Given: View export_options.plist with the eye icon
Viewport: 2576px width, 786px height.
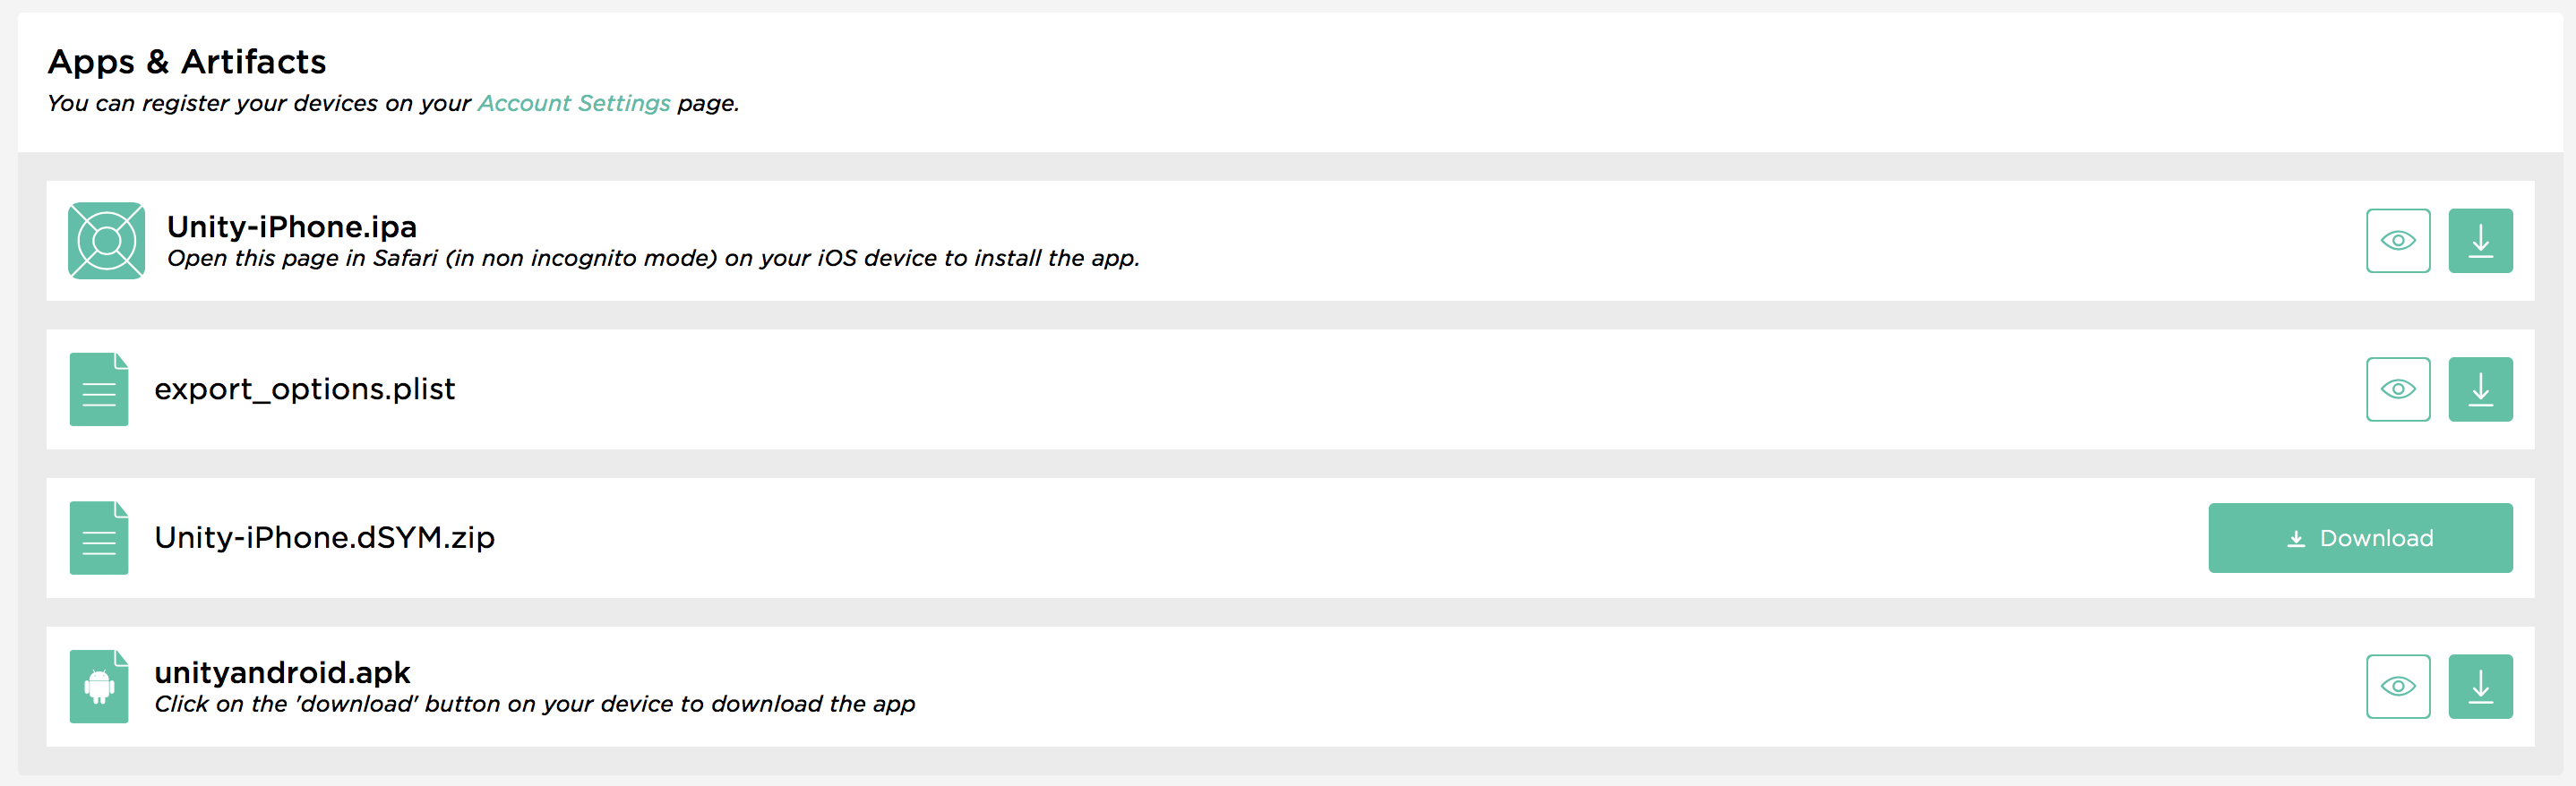Looking at the screenshot, I should pos(2397,389).
